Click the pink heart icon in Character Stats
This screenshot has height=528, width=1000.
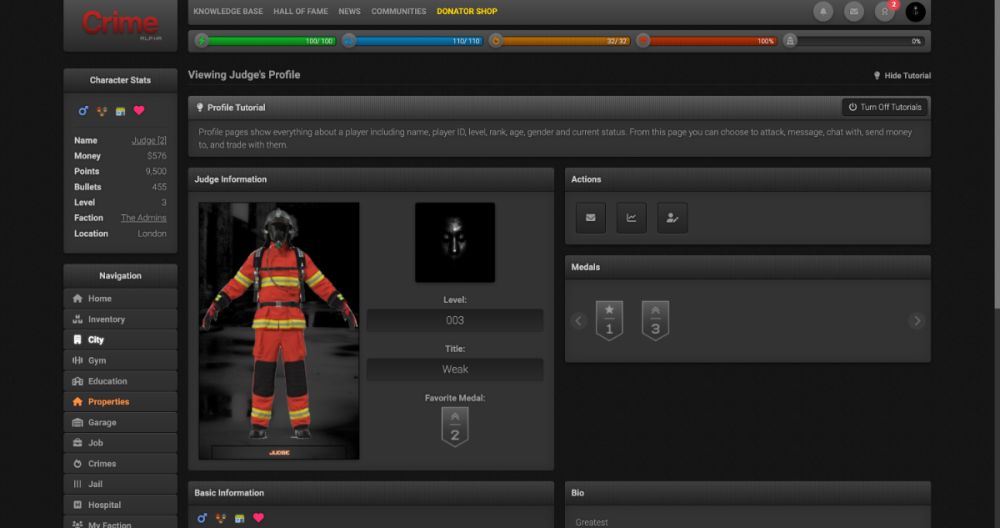click(139, 110)
